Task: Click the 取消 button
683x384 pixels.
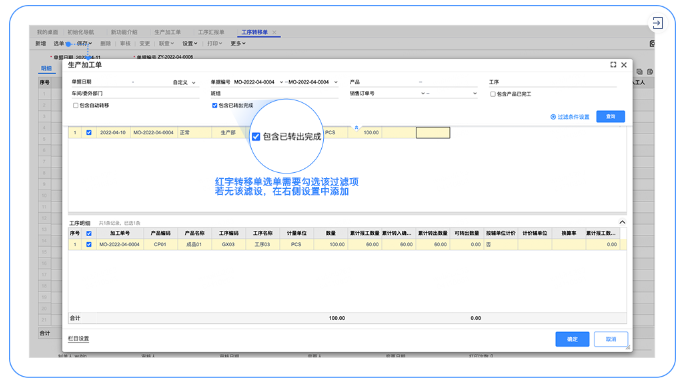Action: [611, 339]
